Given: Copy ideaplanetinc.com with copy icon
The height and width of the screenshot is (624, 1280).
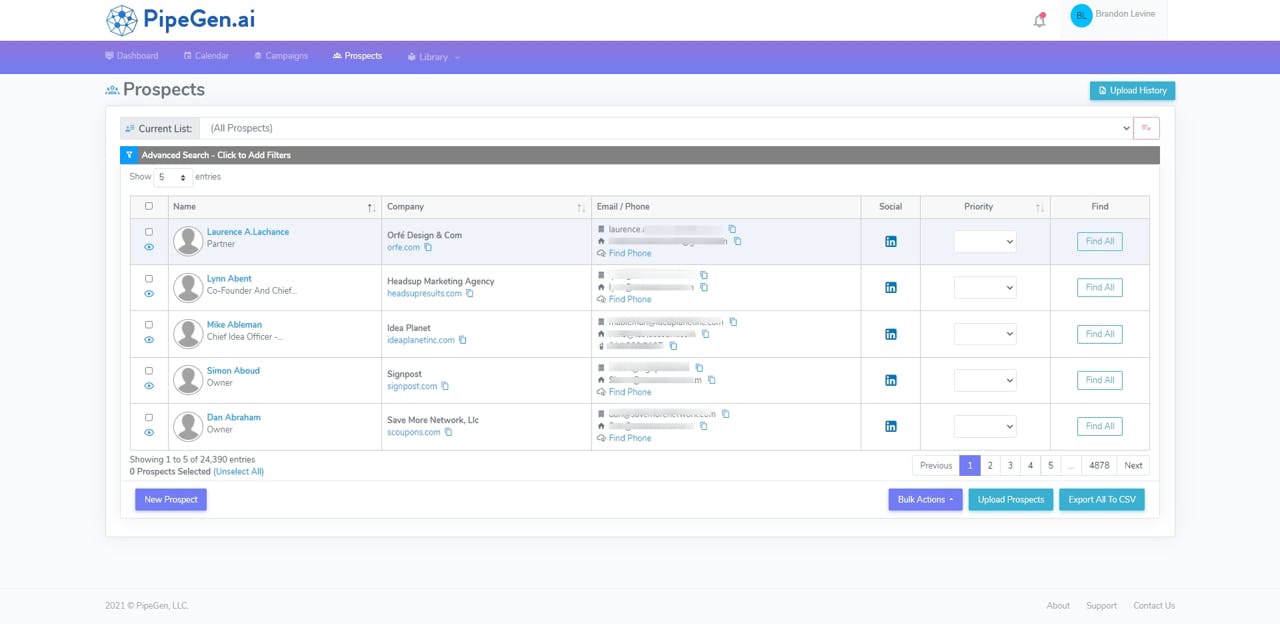Looking at the screenshot, I should click(462, 340).
